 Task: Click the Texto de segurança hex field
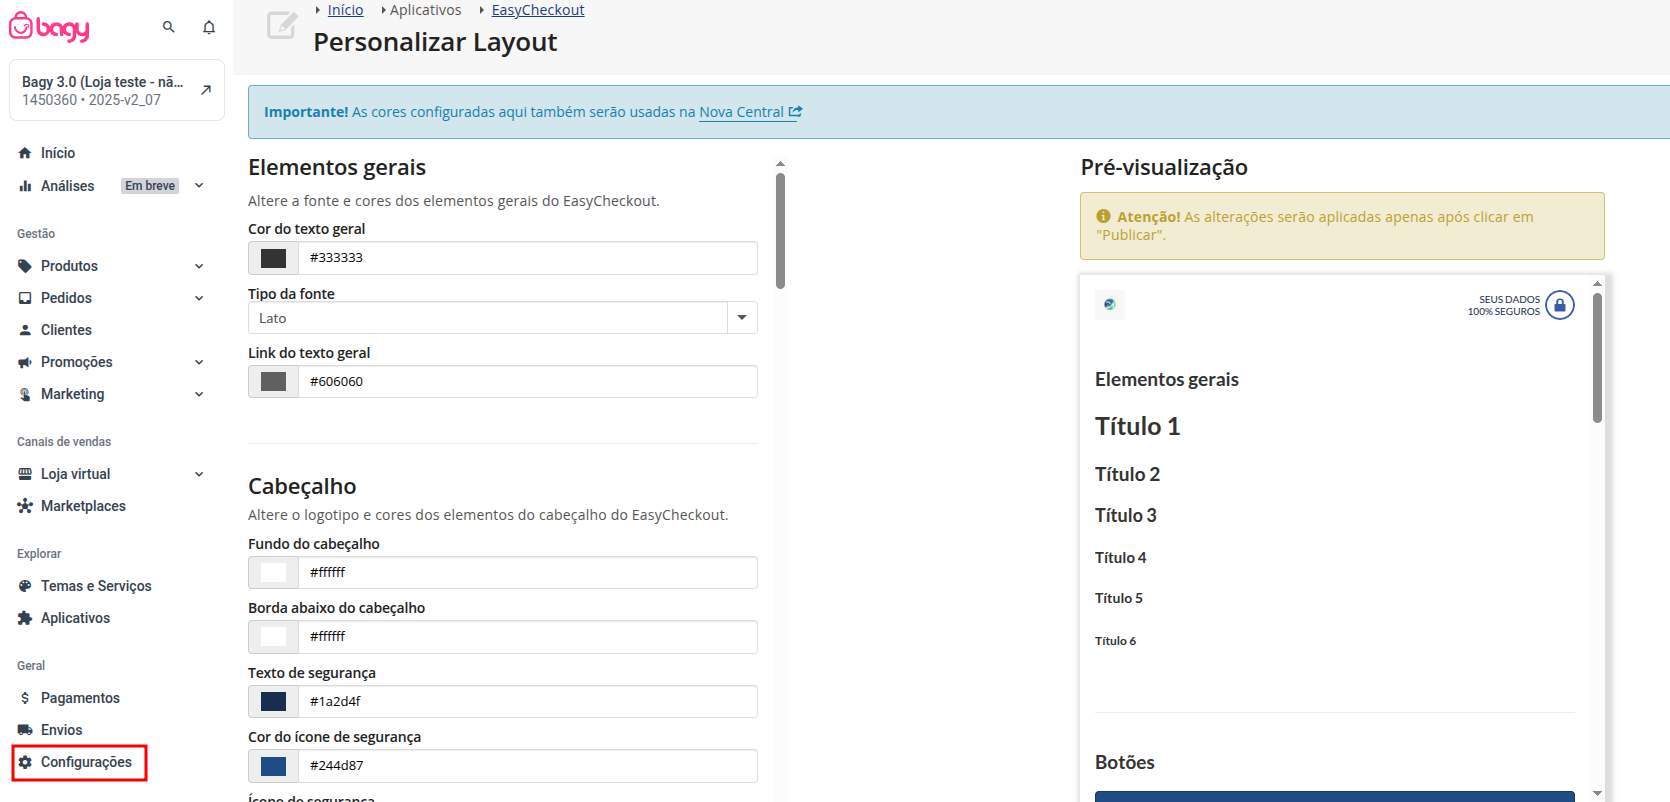tap(527, 702)
